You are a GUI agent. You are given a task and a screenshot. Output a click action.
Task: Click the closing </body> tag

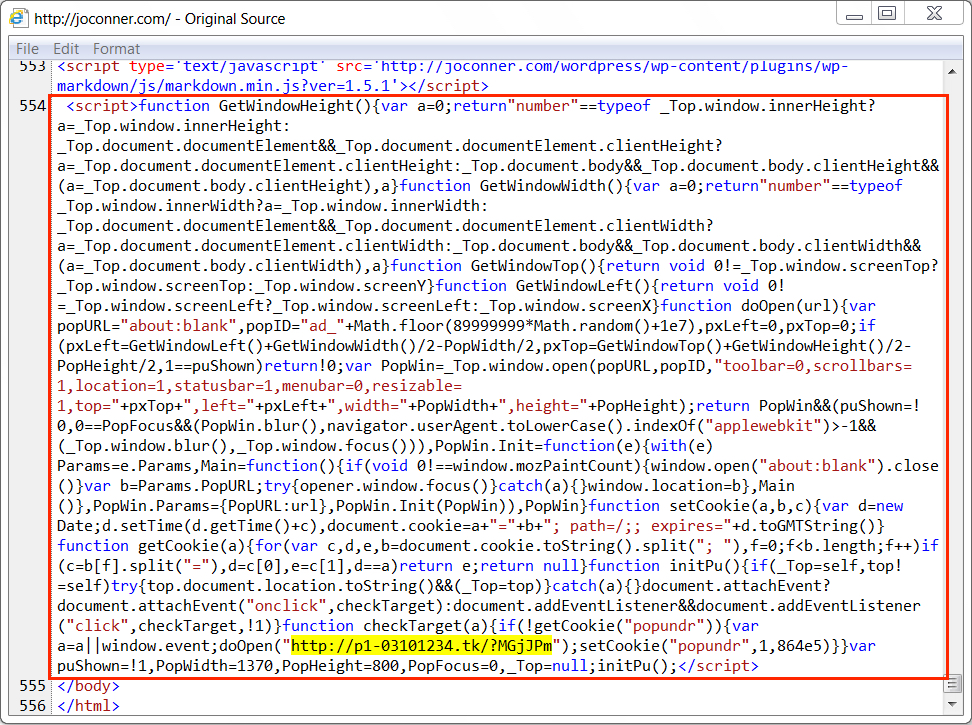88,686
